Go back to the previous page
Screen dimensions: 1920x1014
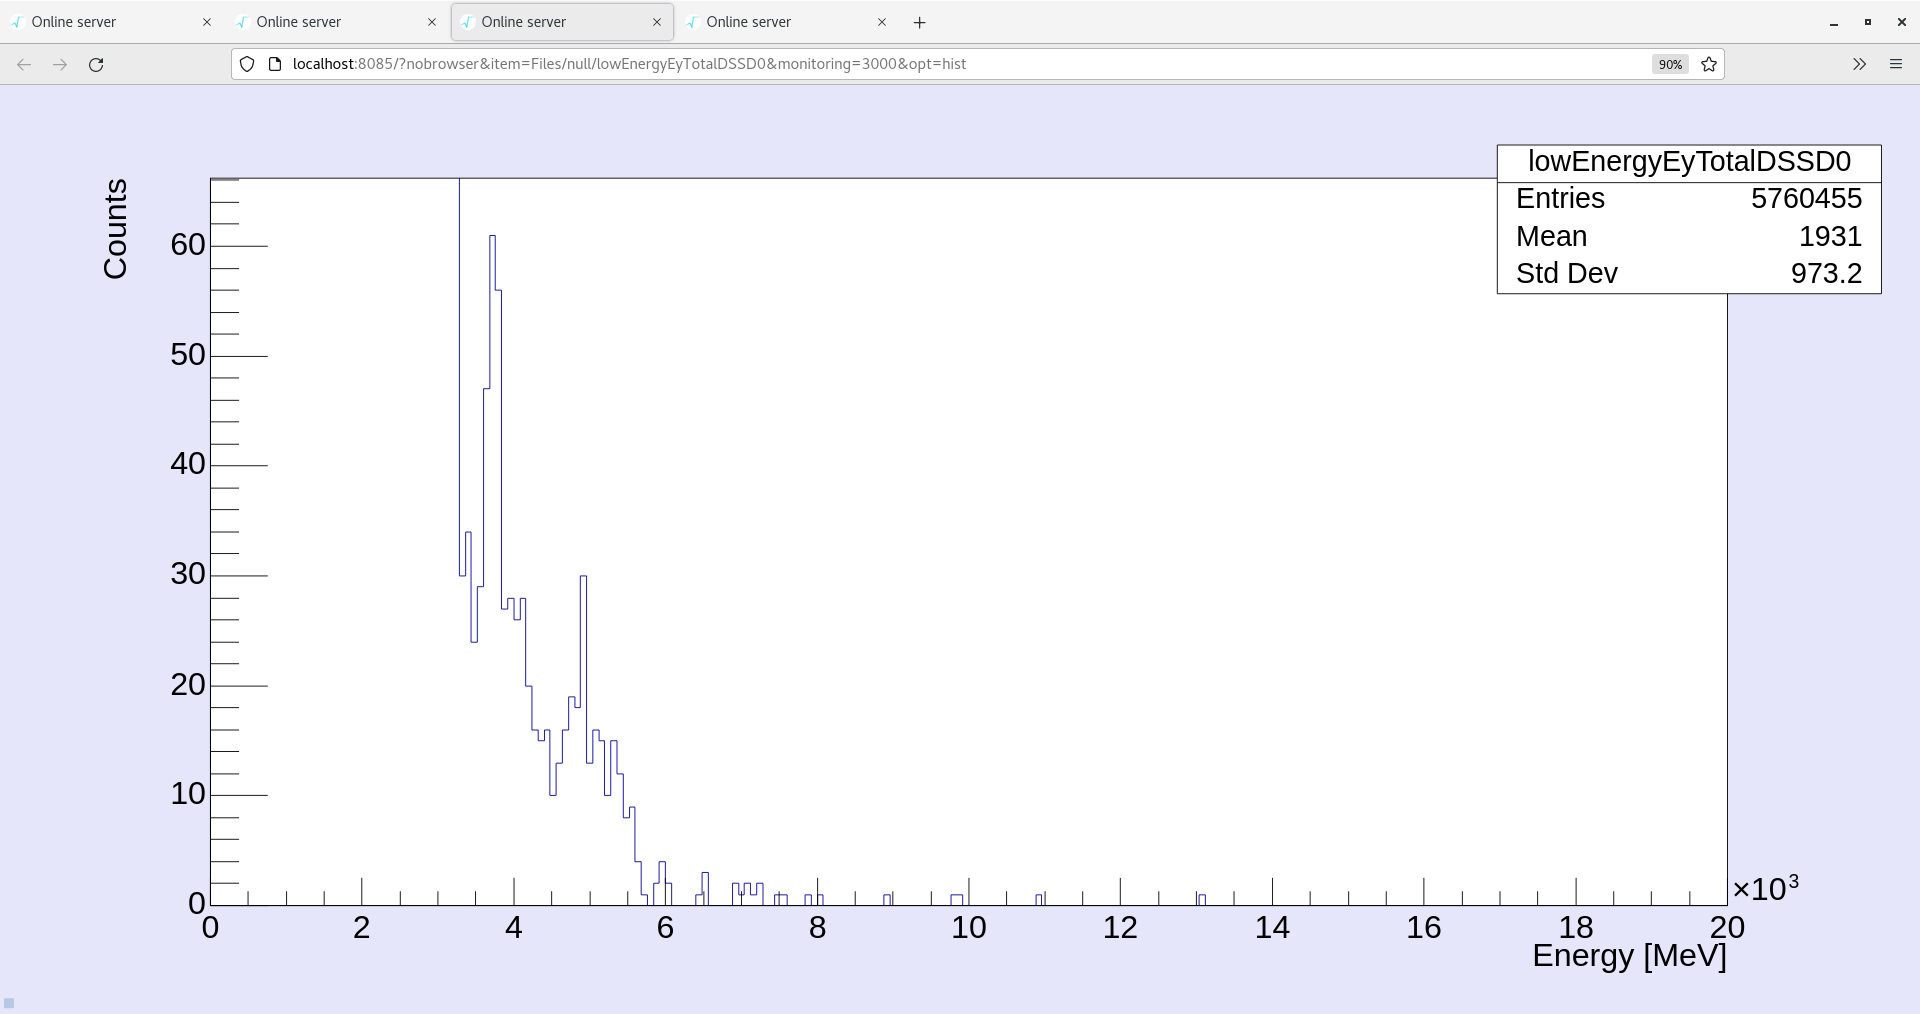[x=24, y=64]
